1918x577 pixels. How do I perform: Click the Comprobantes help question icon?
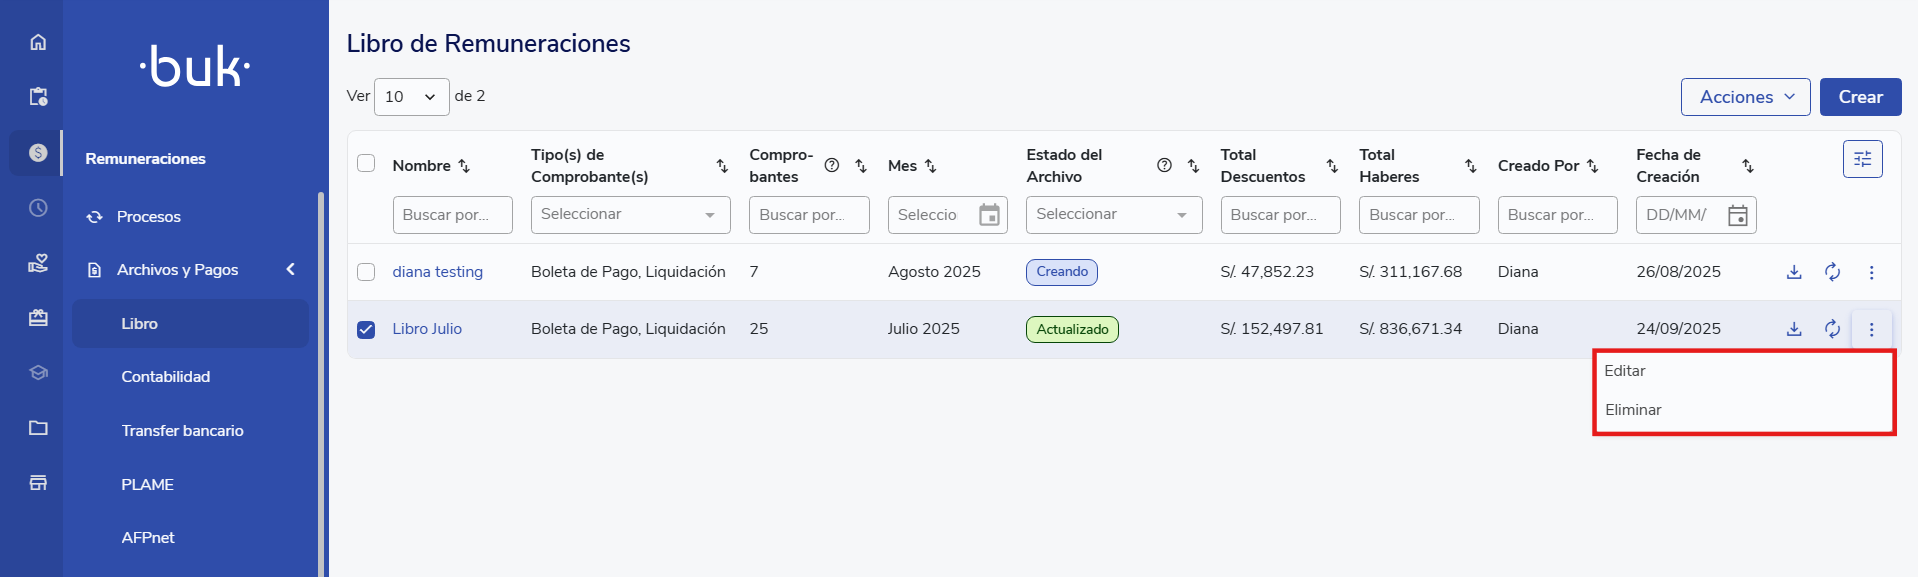(x=831, y=166)
